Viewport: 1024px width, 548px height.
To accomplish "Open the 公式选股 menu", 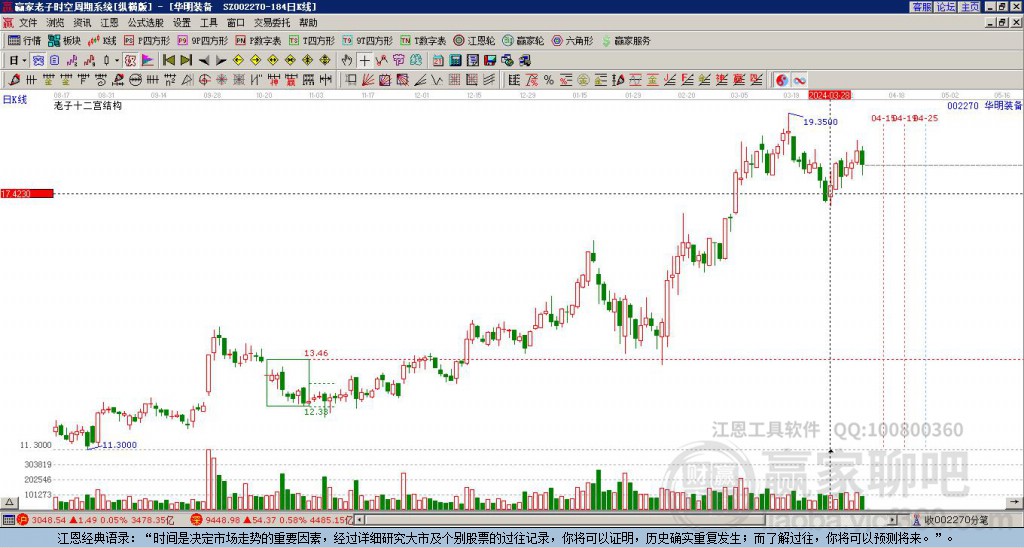I will (x=146, y=23).
